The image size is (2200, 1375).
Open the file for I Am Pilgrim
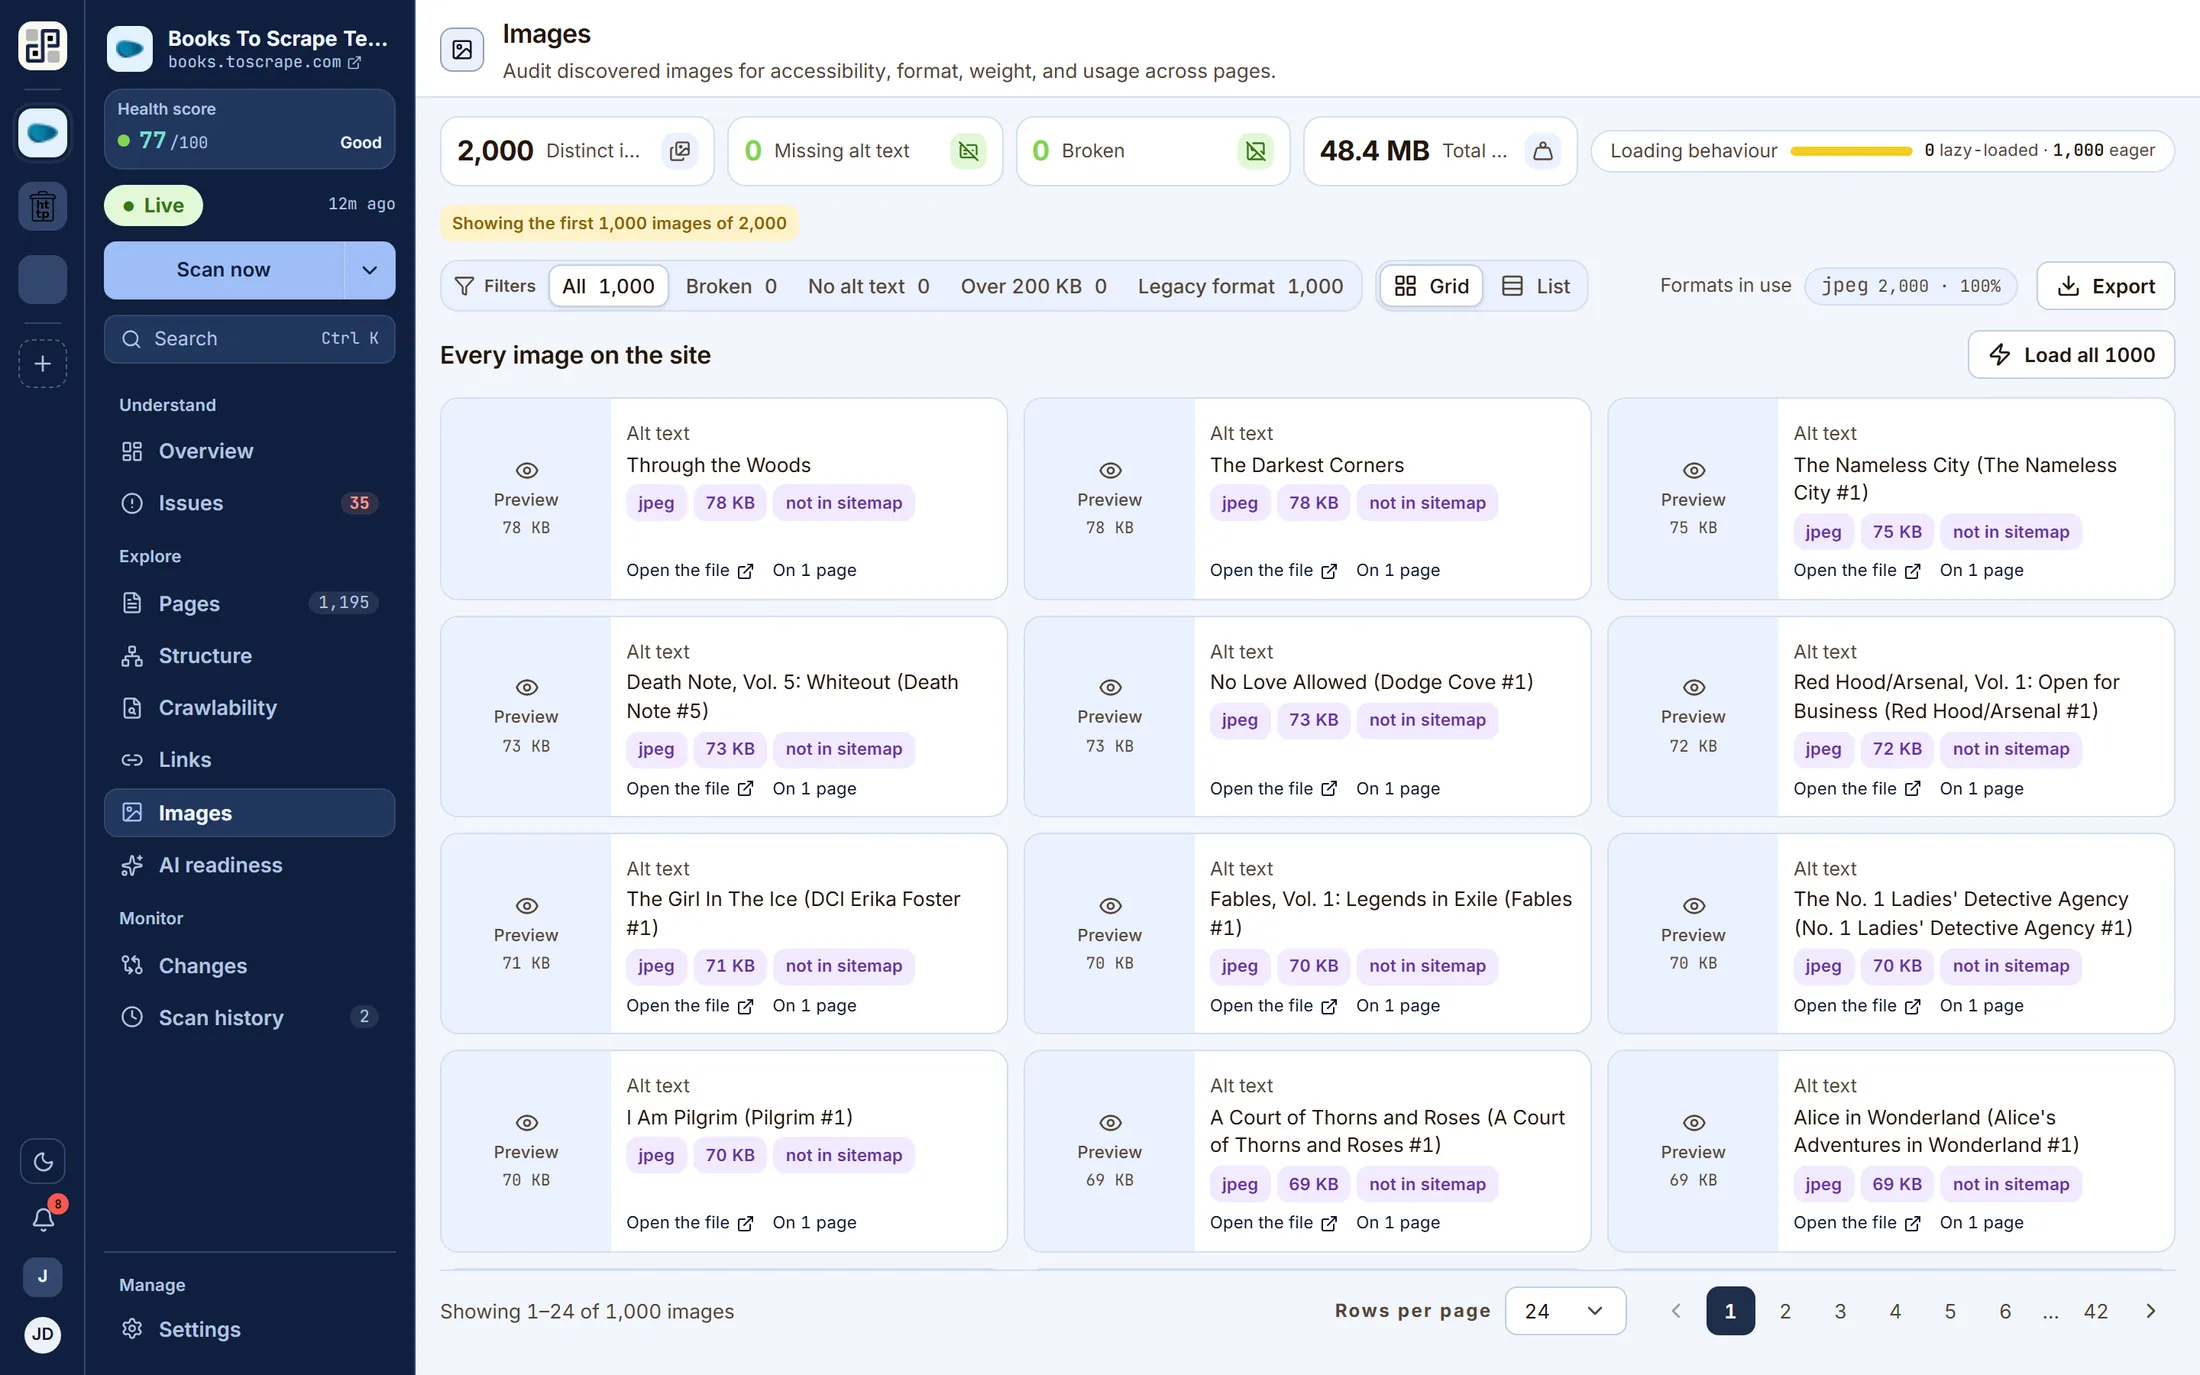(690, 1222)
